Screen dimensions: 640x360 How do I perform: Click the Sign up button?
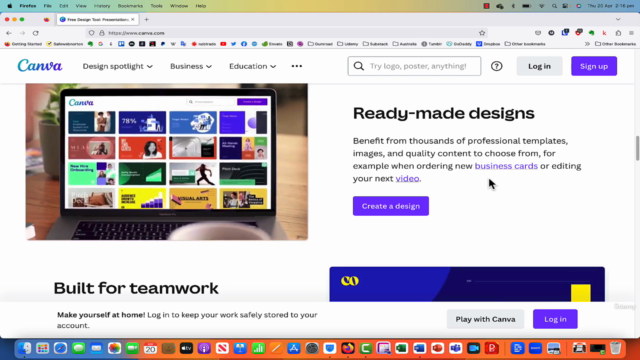(594, 66)
